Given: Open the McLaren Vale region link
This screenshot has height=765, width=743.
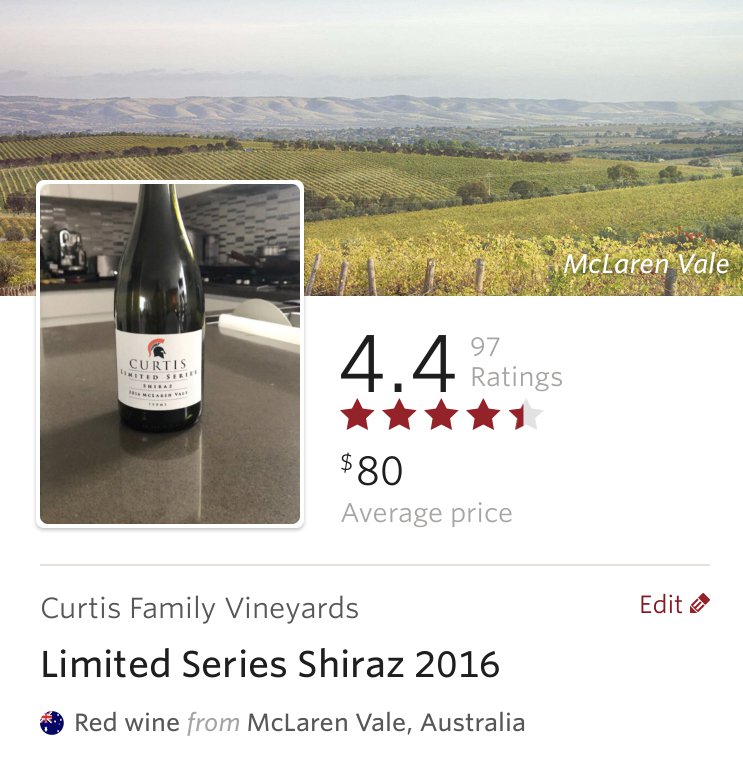Looking at the screenshot, I should [x=326, y=723].
